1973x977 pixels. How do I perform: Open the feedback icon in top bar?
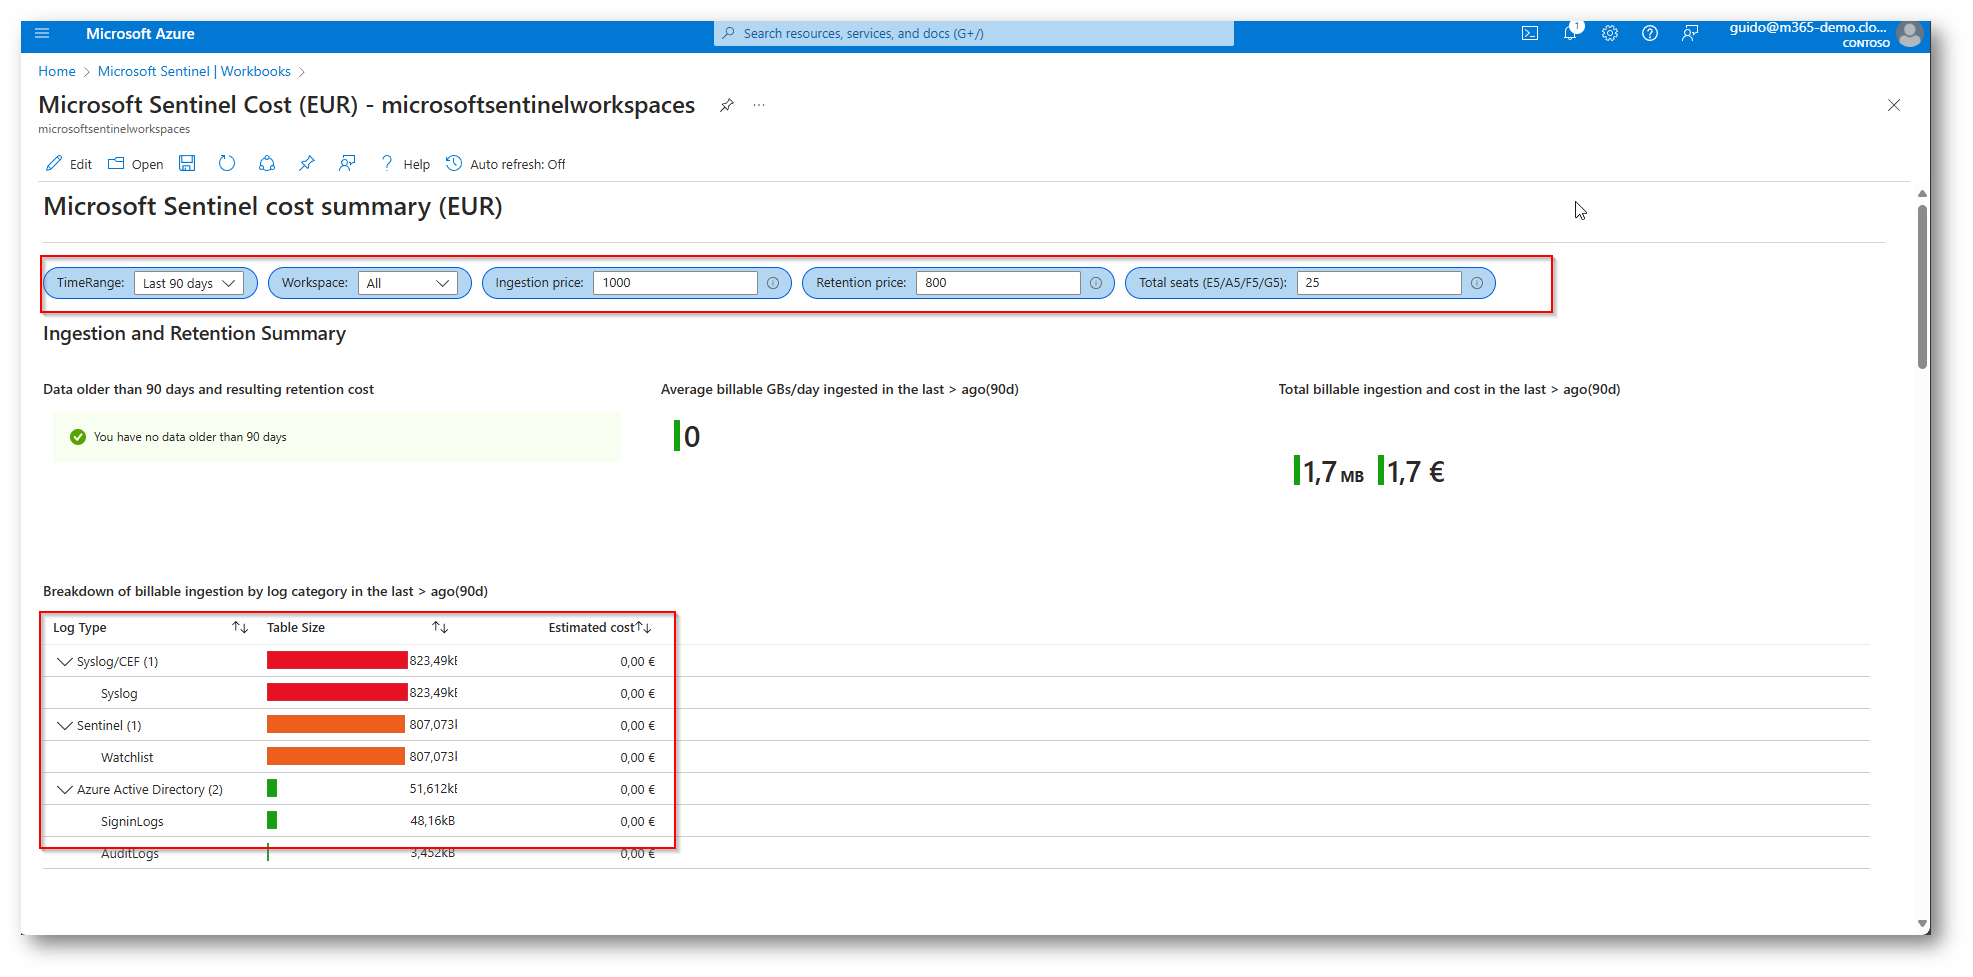click(1690, 33)
